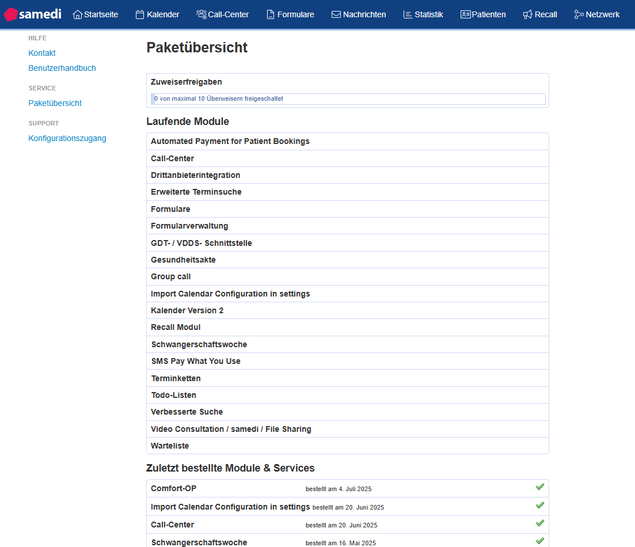
Task: Click the Nachrichten envelope icon
Action: pyautogui.click(x=336, y=15)
